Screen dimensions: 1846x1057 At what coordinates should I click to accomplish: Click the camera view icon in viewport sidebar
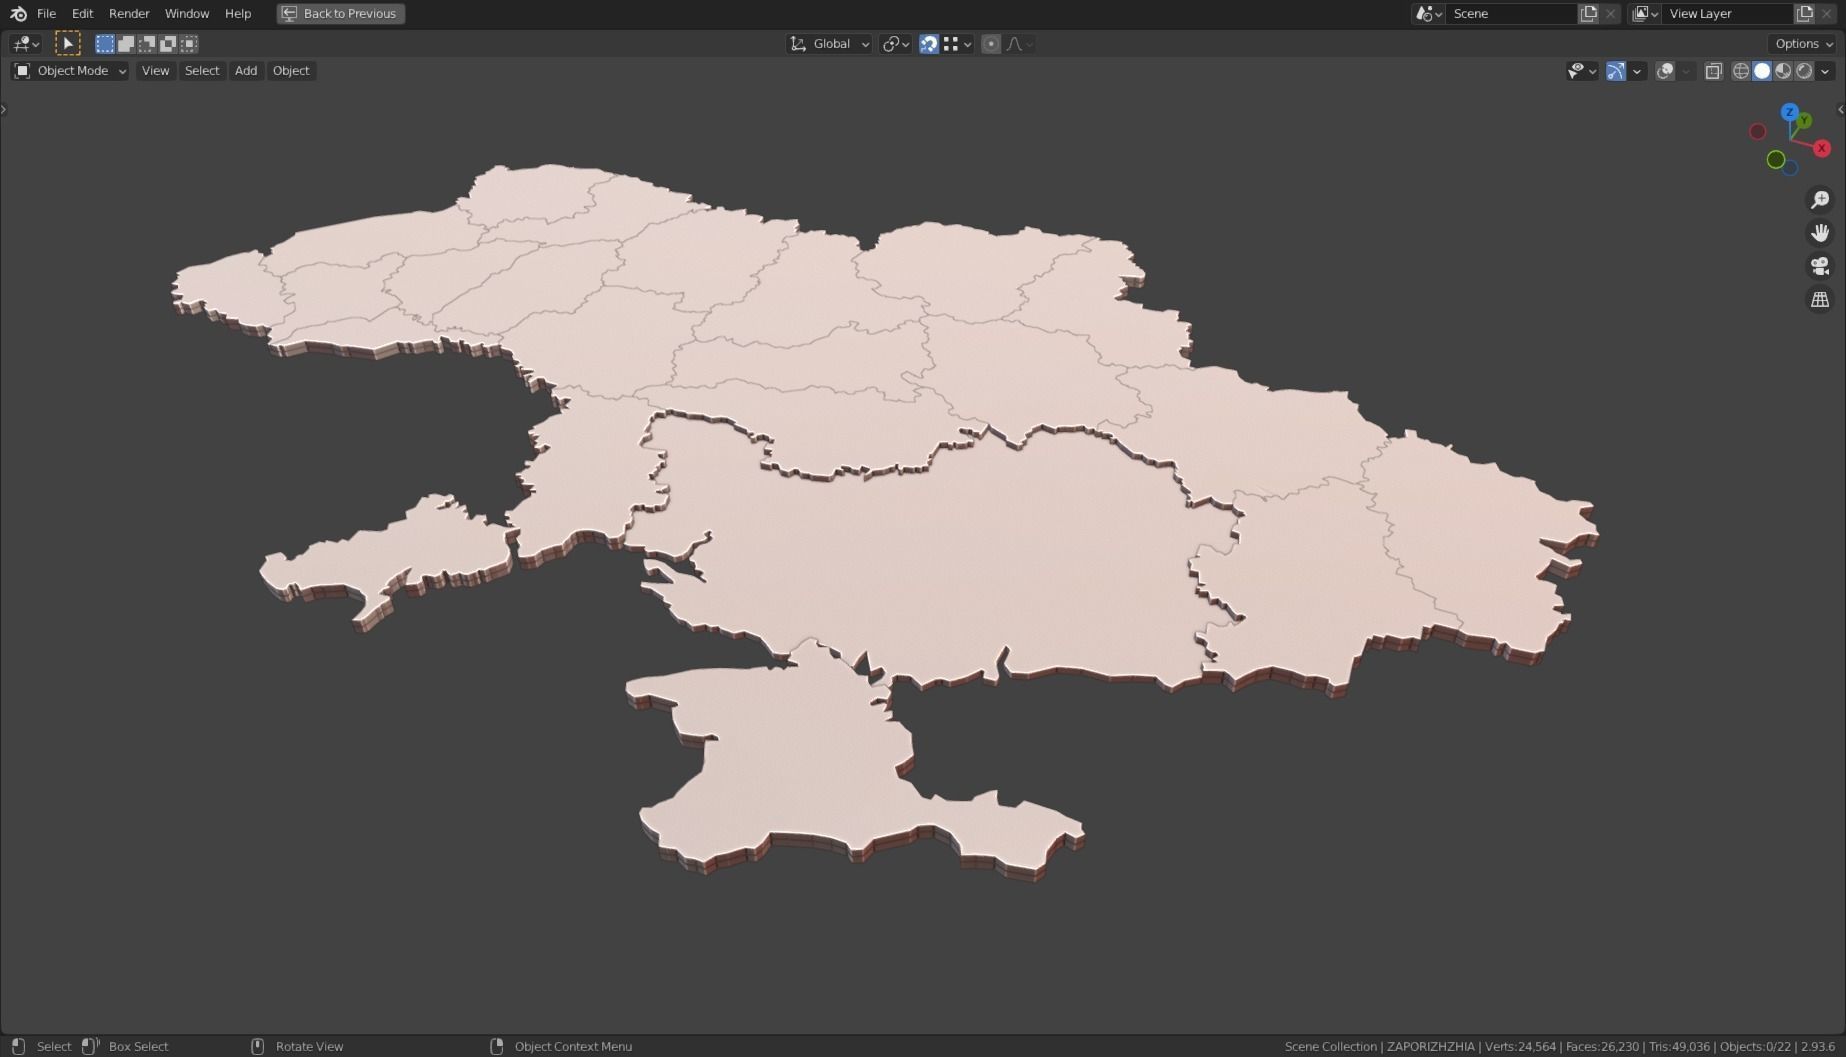pyautogui.click(x=1820, y=266)
